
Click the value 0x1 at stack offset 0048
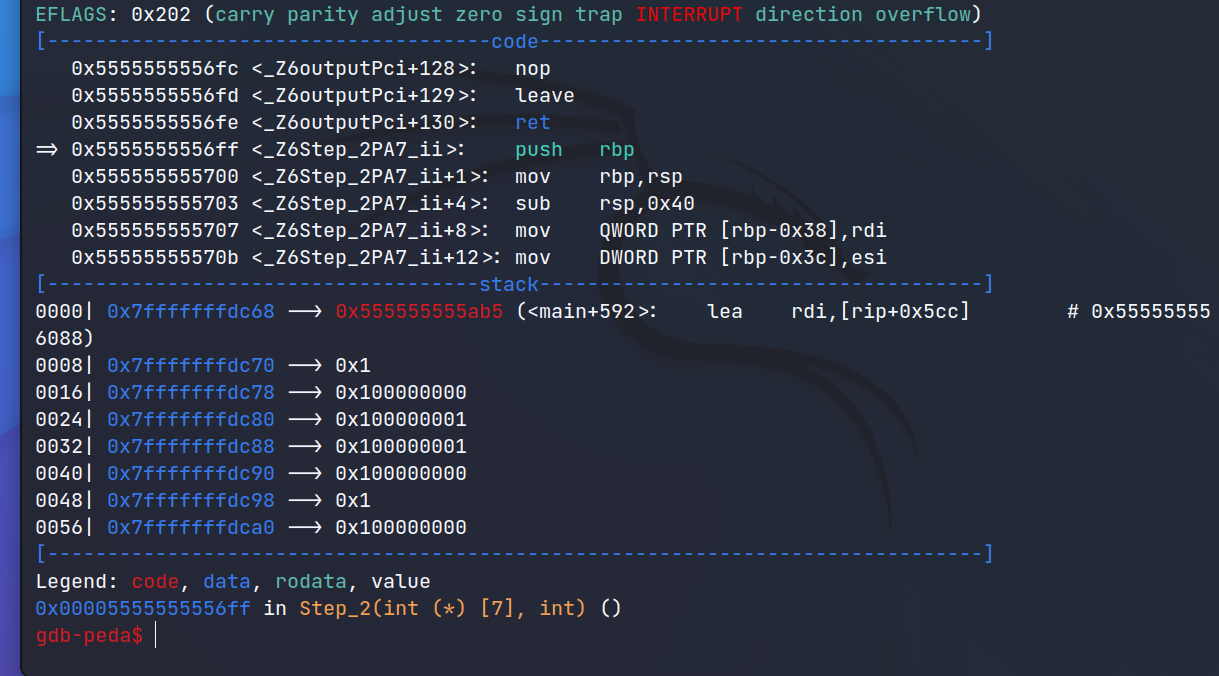[x=353, y=501]
